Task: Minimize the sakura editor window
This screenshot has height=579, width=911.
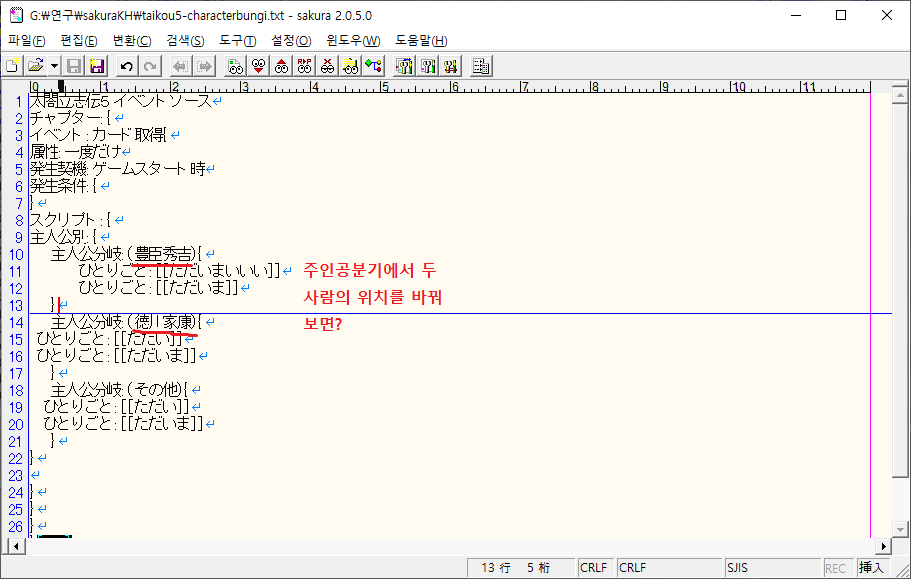Action: coord(796,15)
